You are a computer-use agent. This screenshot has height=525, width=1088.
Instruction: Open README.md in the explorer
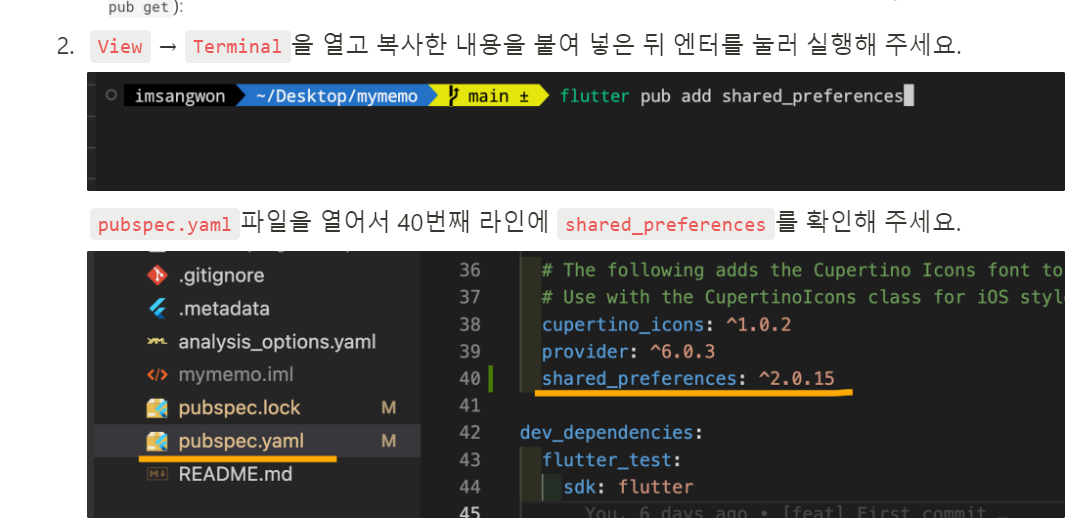[x=235, y=474]
